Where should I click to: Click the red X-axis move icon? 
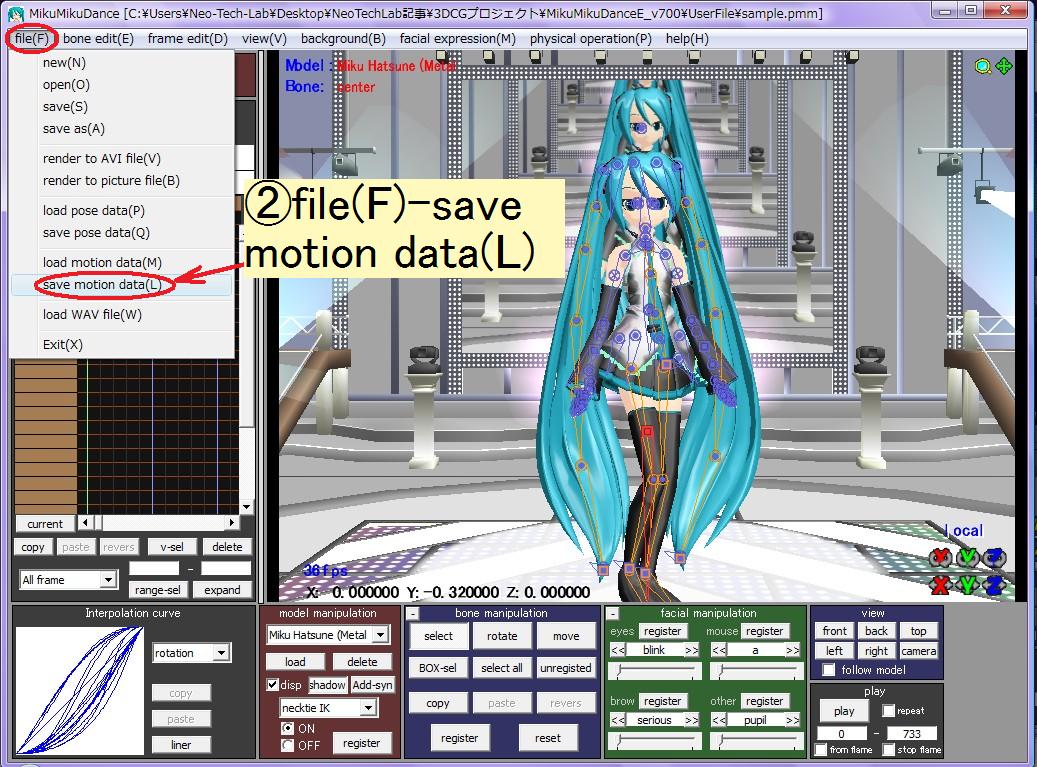940,585
